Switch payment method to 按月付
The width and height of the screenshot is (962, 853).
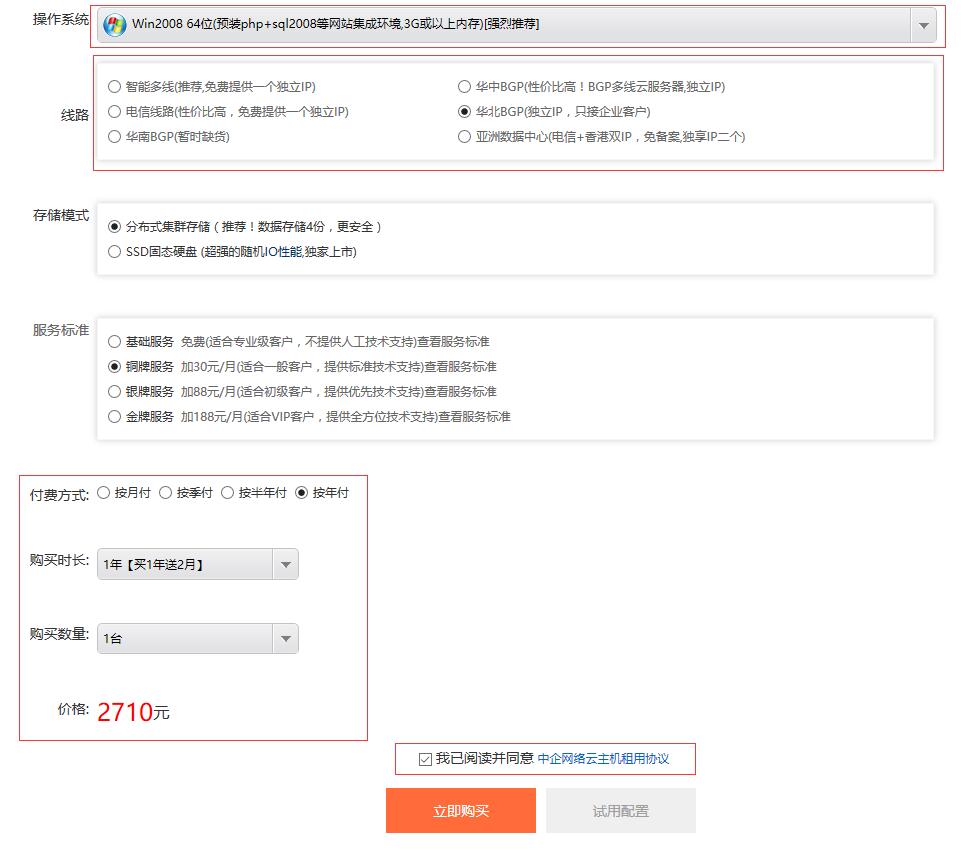[104, 493]
